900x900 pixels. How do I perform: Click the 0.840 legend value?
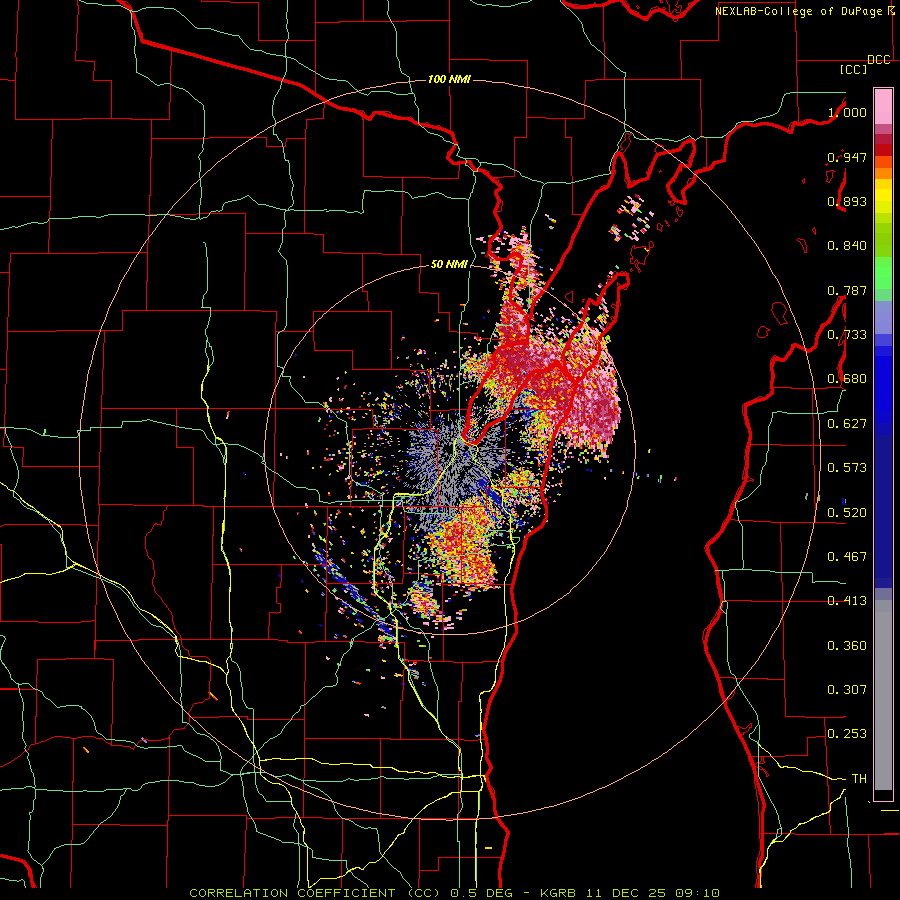(x=847, y=246)
